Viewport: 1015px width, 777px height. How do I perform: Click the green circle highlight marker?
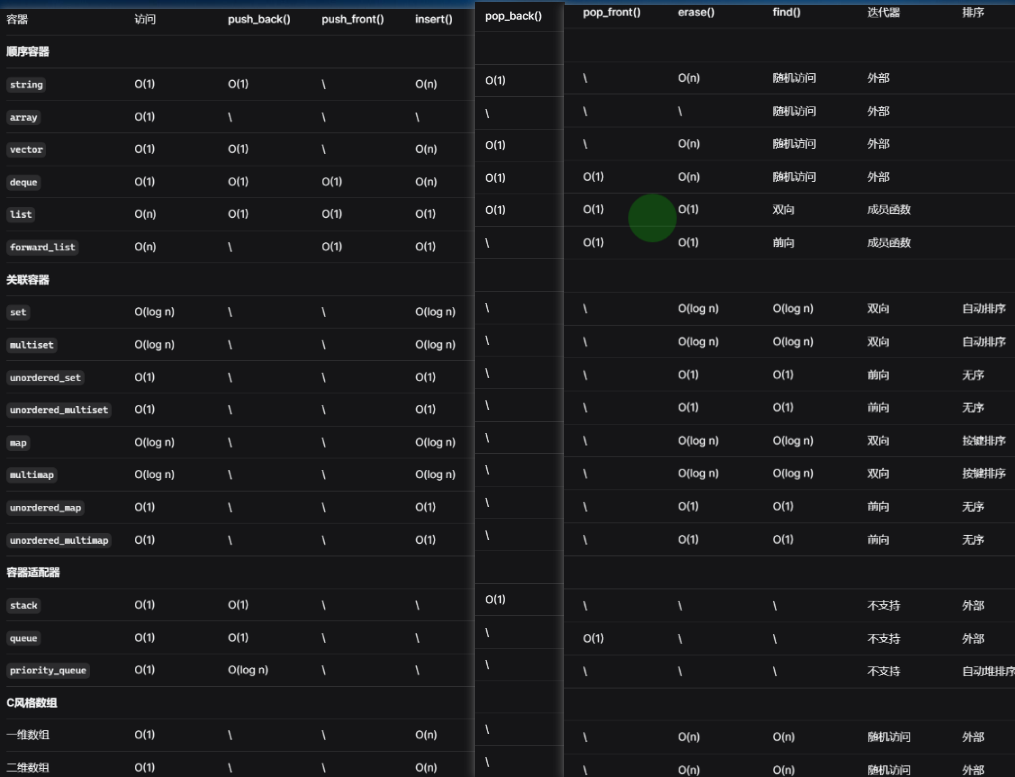click(x=652, y=218)
